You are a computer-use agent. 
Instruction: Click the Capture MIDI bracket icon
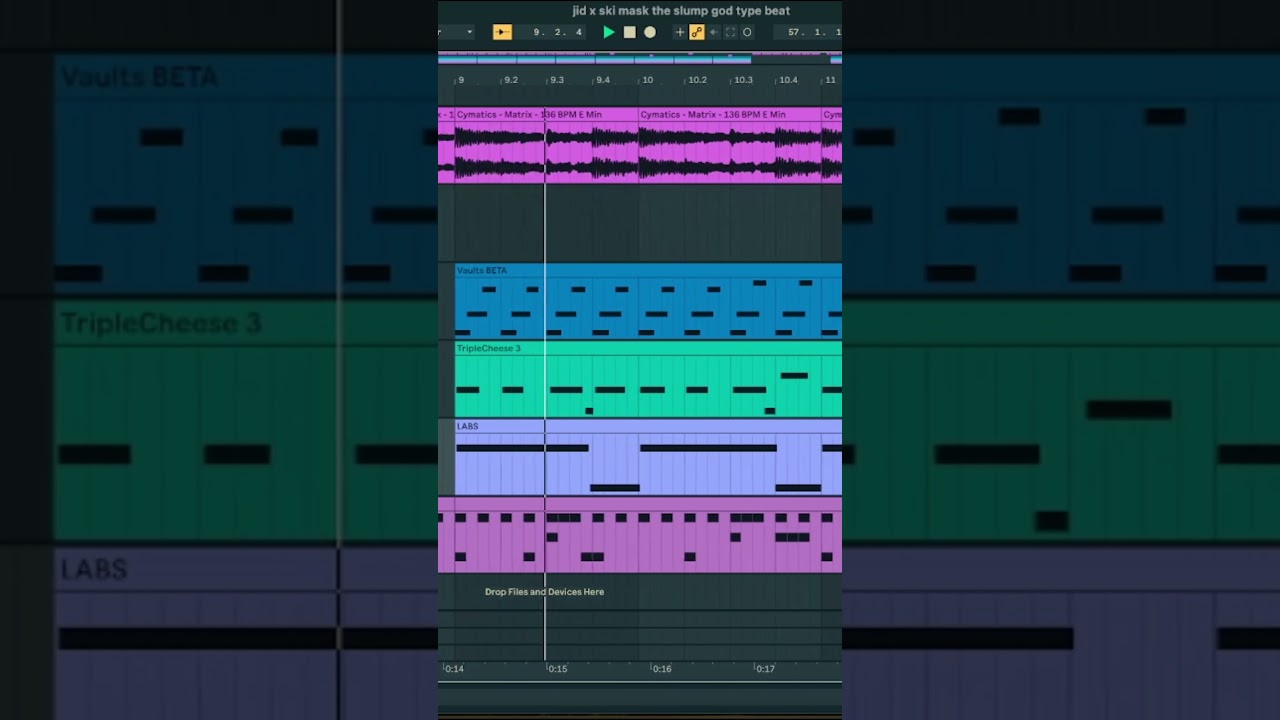[730, 32]
